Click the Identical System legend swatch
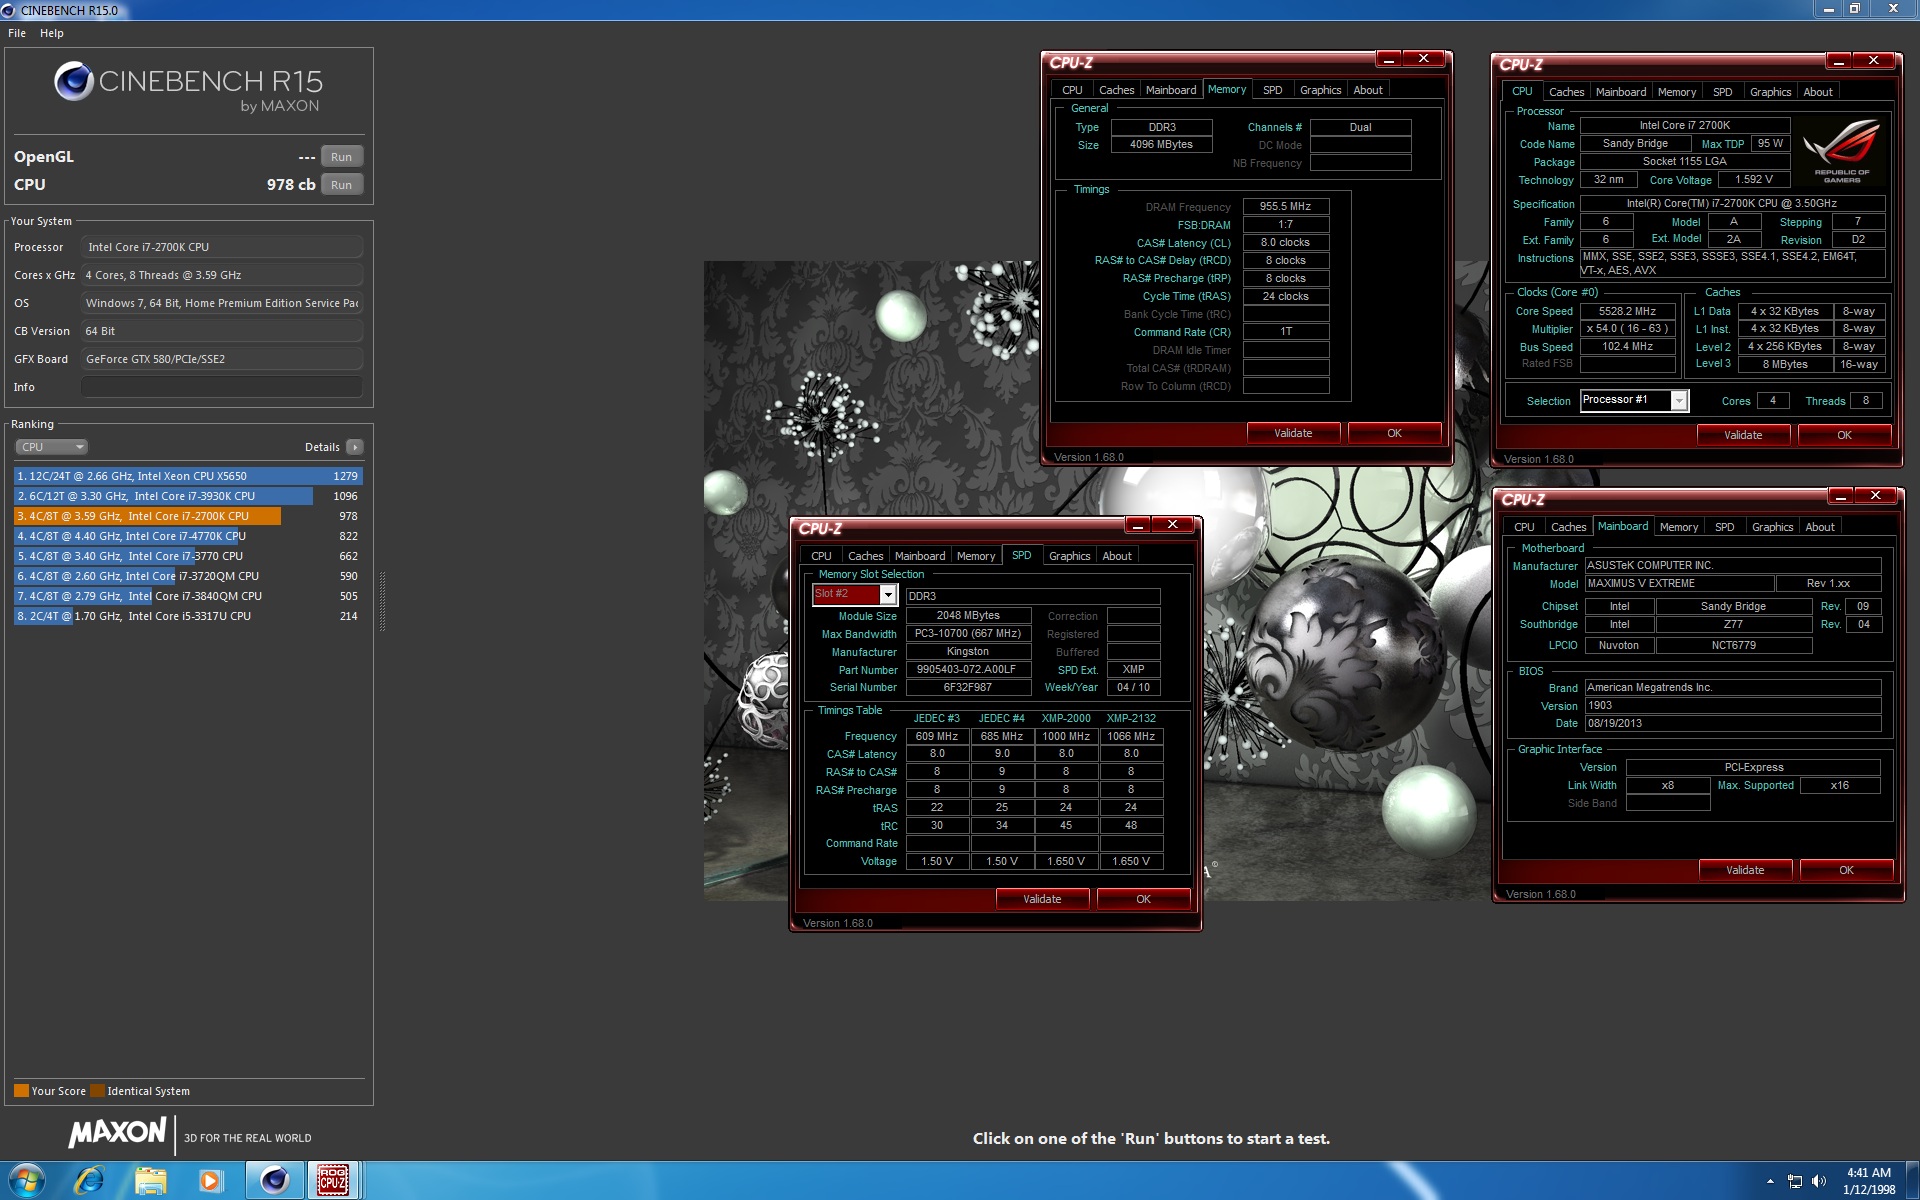 [97, 1091]
